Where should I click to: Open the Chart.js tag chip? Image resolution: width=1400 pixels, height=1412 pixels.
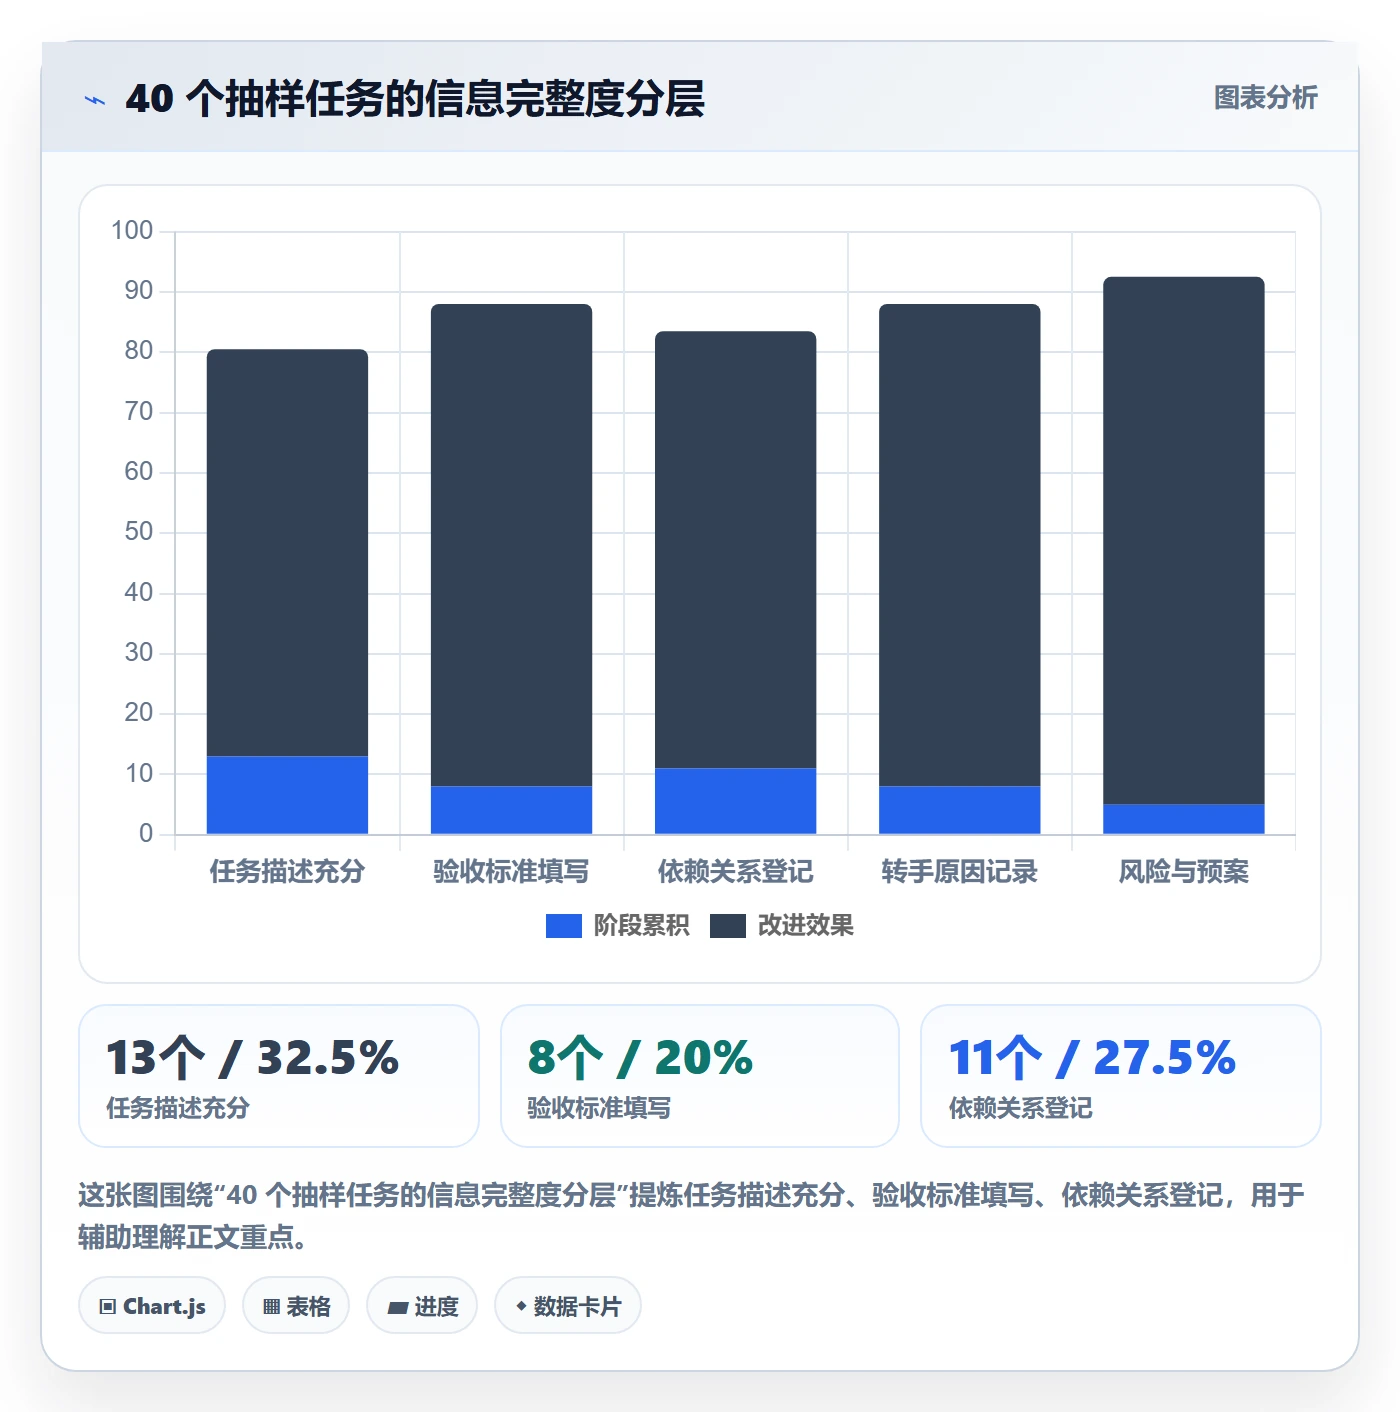(152, 1306)
